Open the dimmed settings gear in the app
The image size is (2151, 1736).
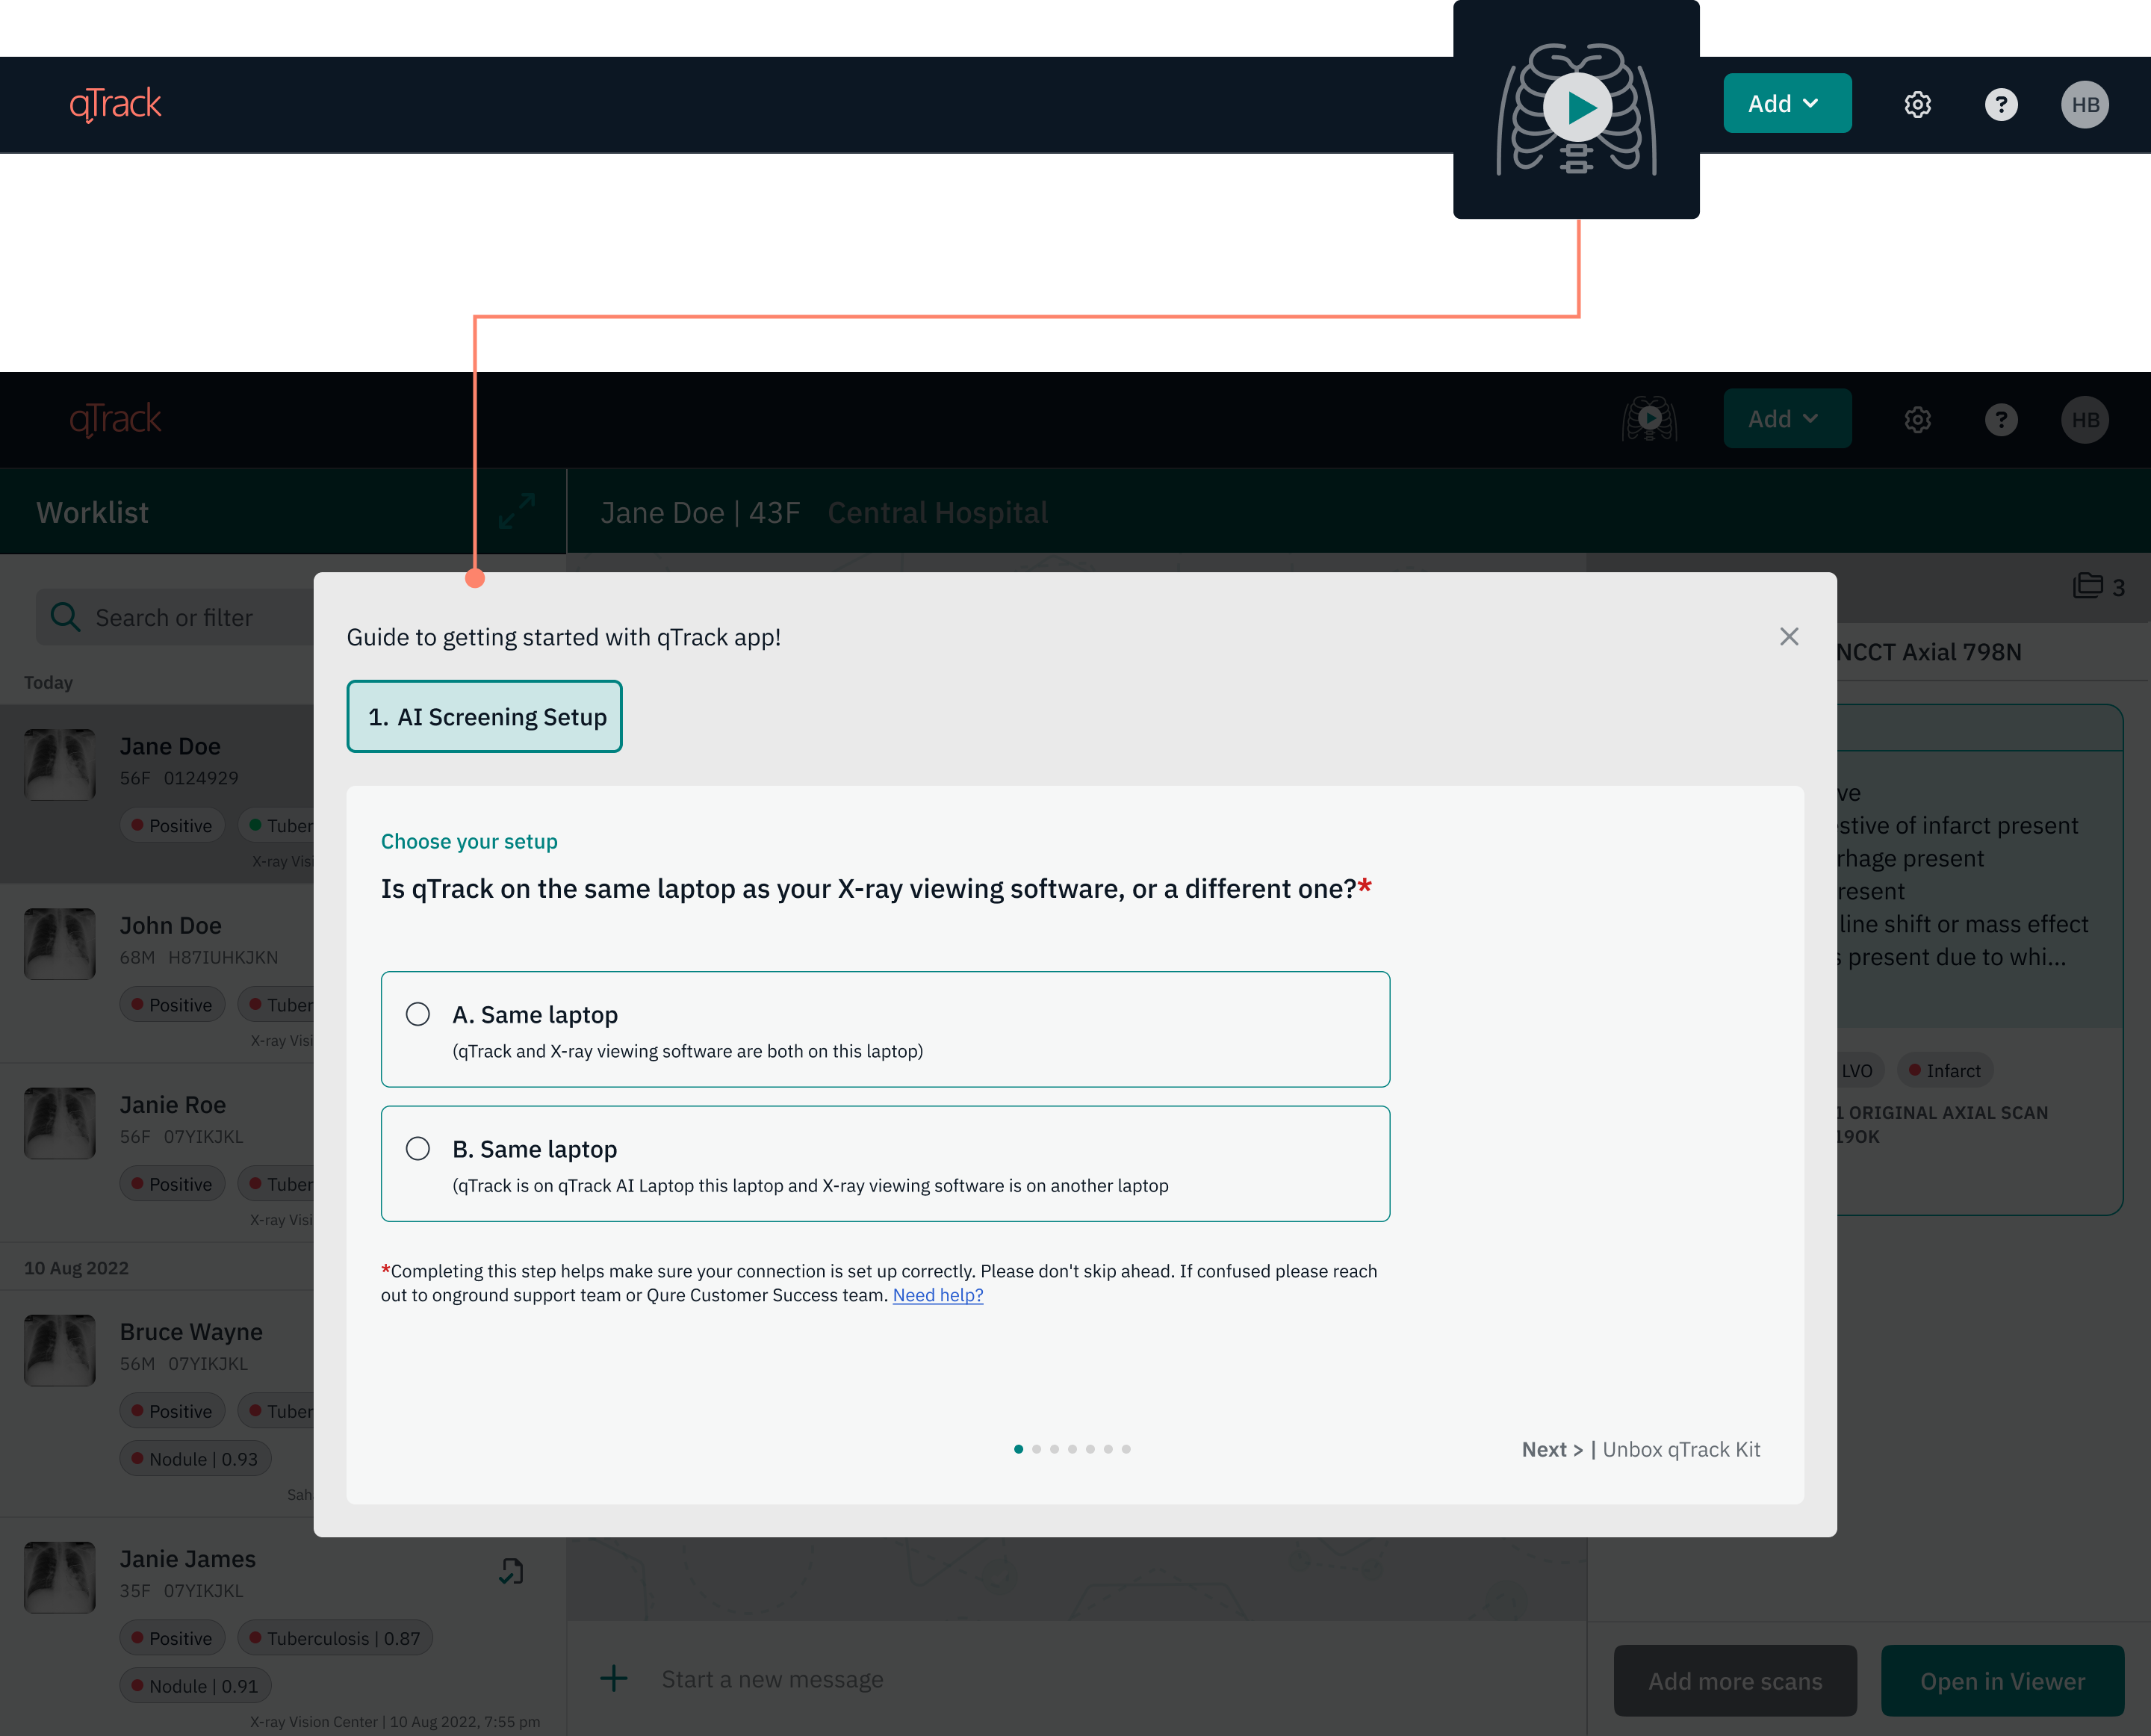1917,420
